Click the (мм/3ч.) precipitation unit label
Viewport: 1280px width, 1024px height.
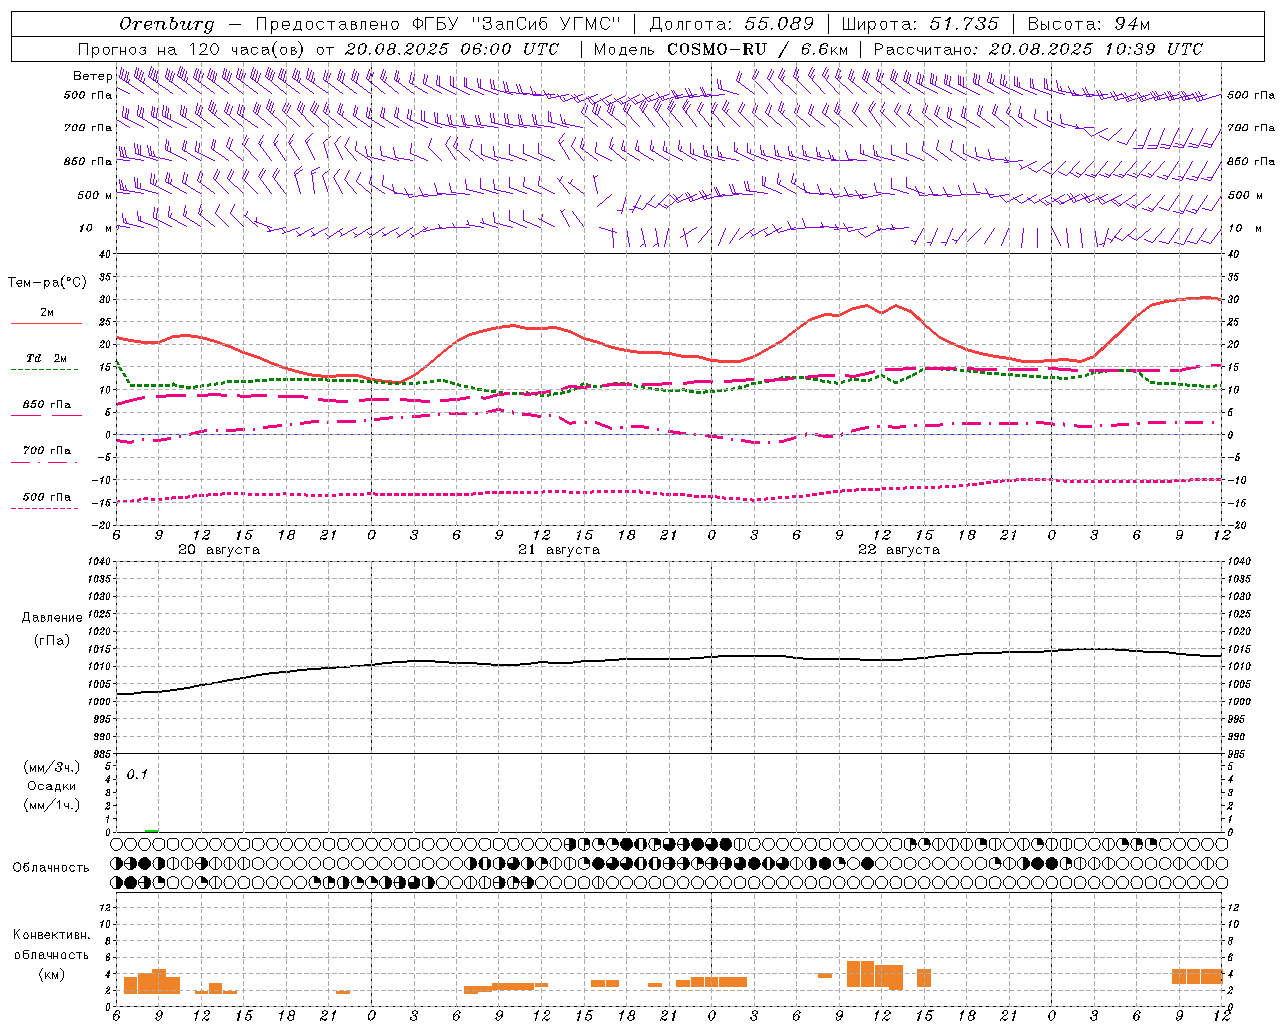[52, 767]
